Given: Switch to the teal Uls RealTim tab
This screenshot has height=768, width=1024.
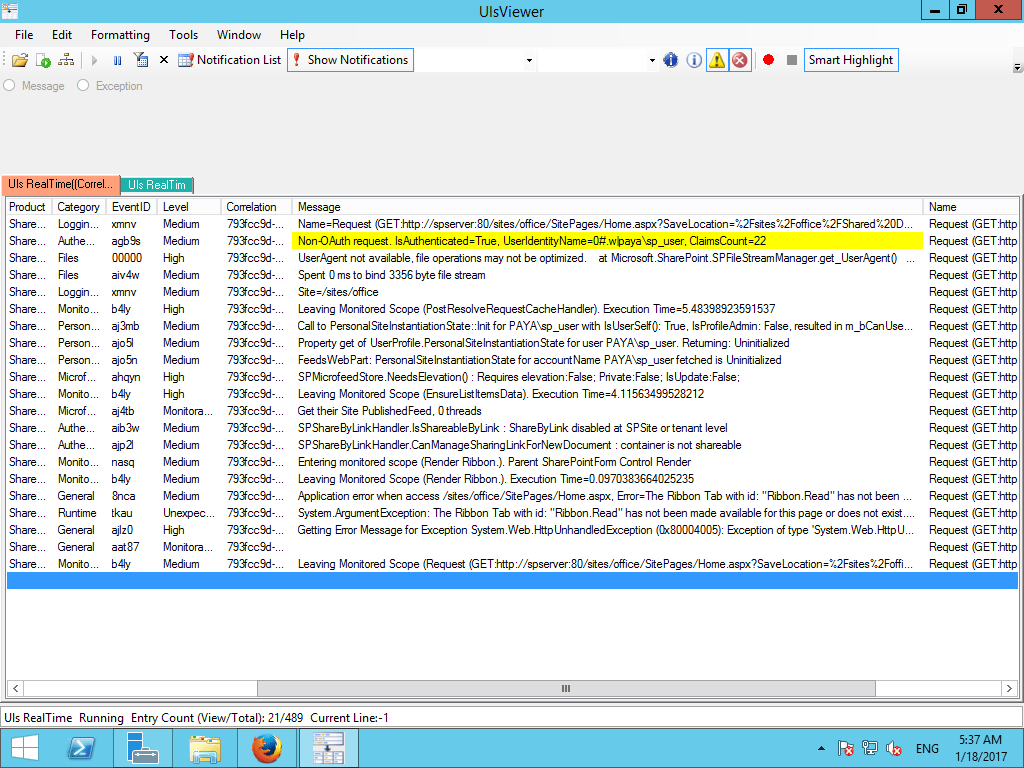Looking at the screenshot, I should pos(157,185).
